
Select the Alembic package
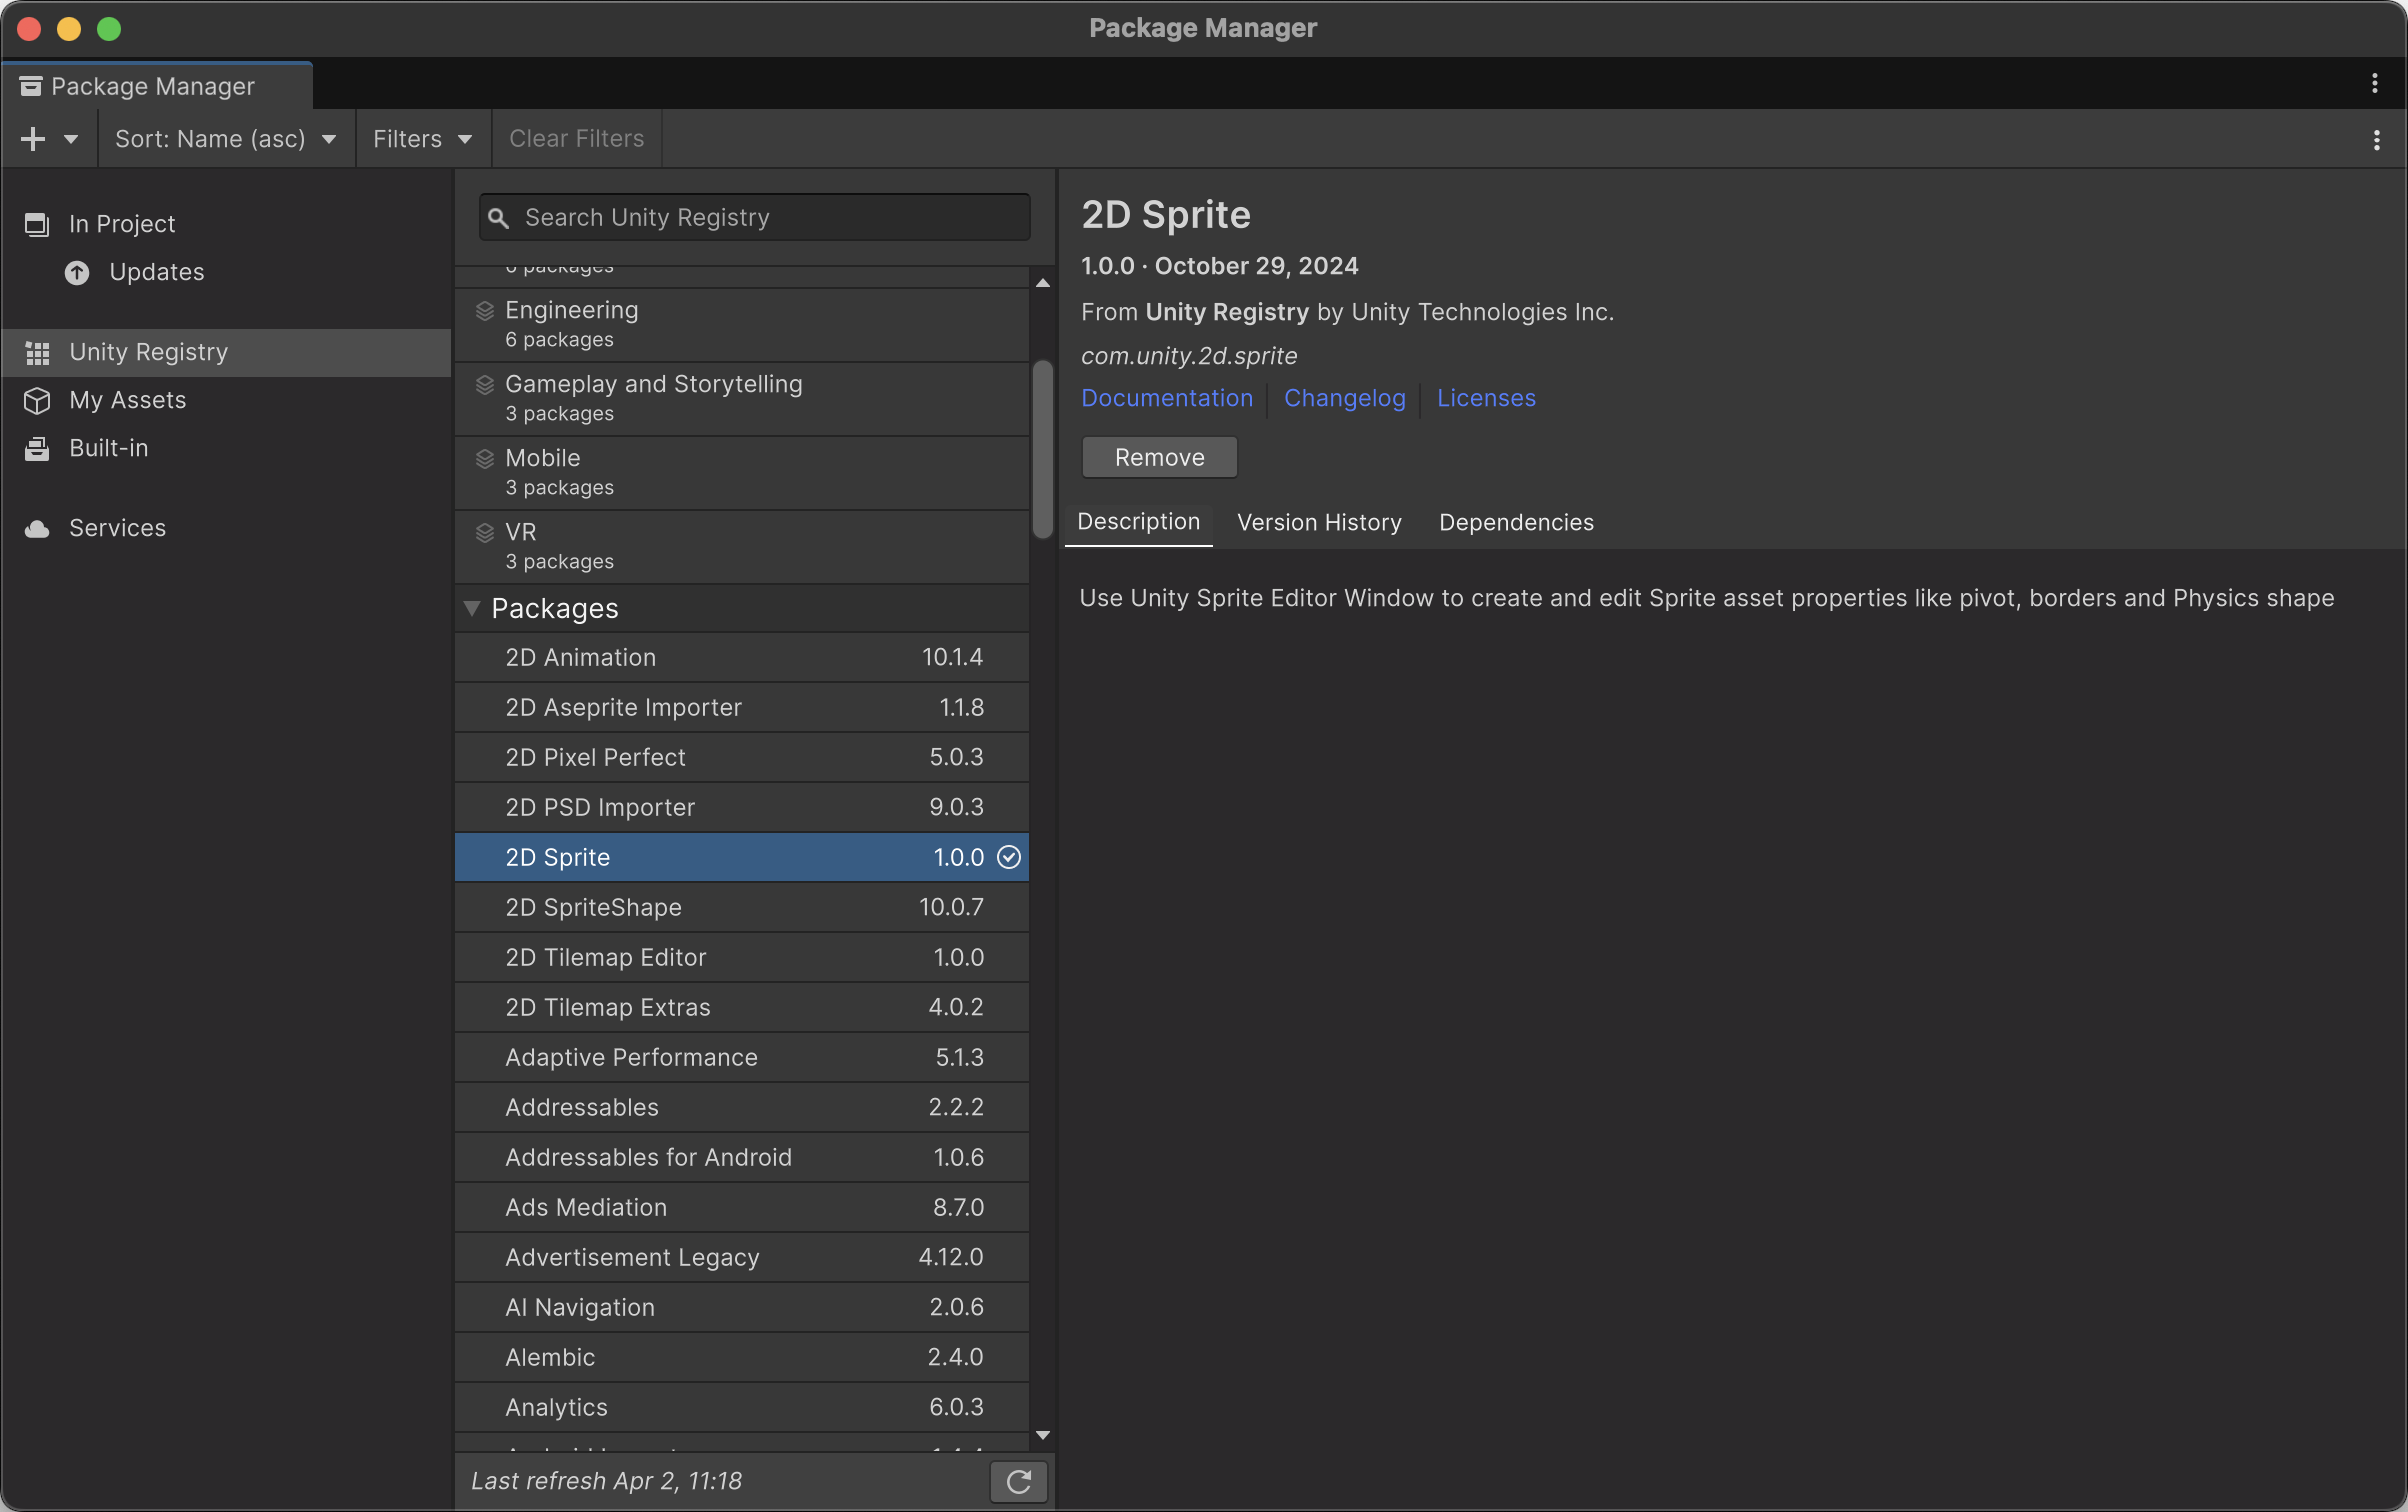pos(742,1357)
